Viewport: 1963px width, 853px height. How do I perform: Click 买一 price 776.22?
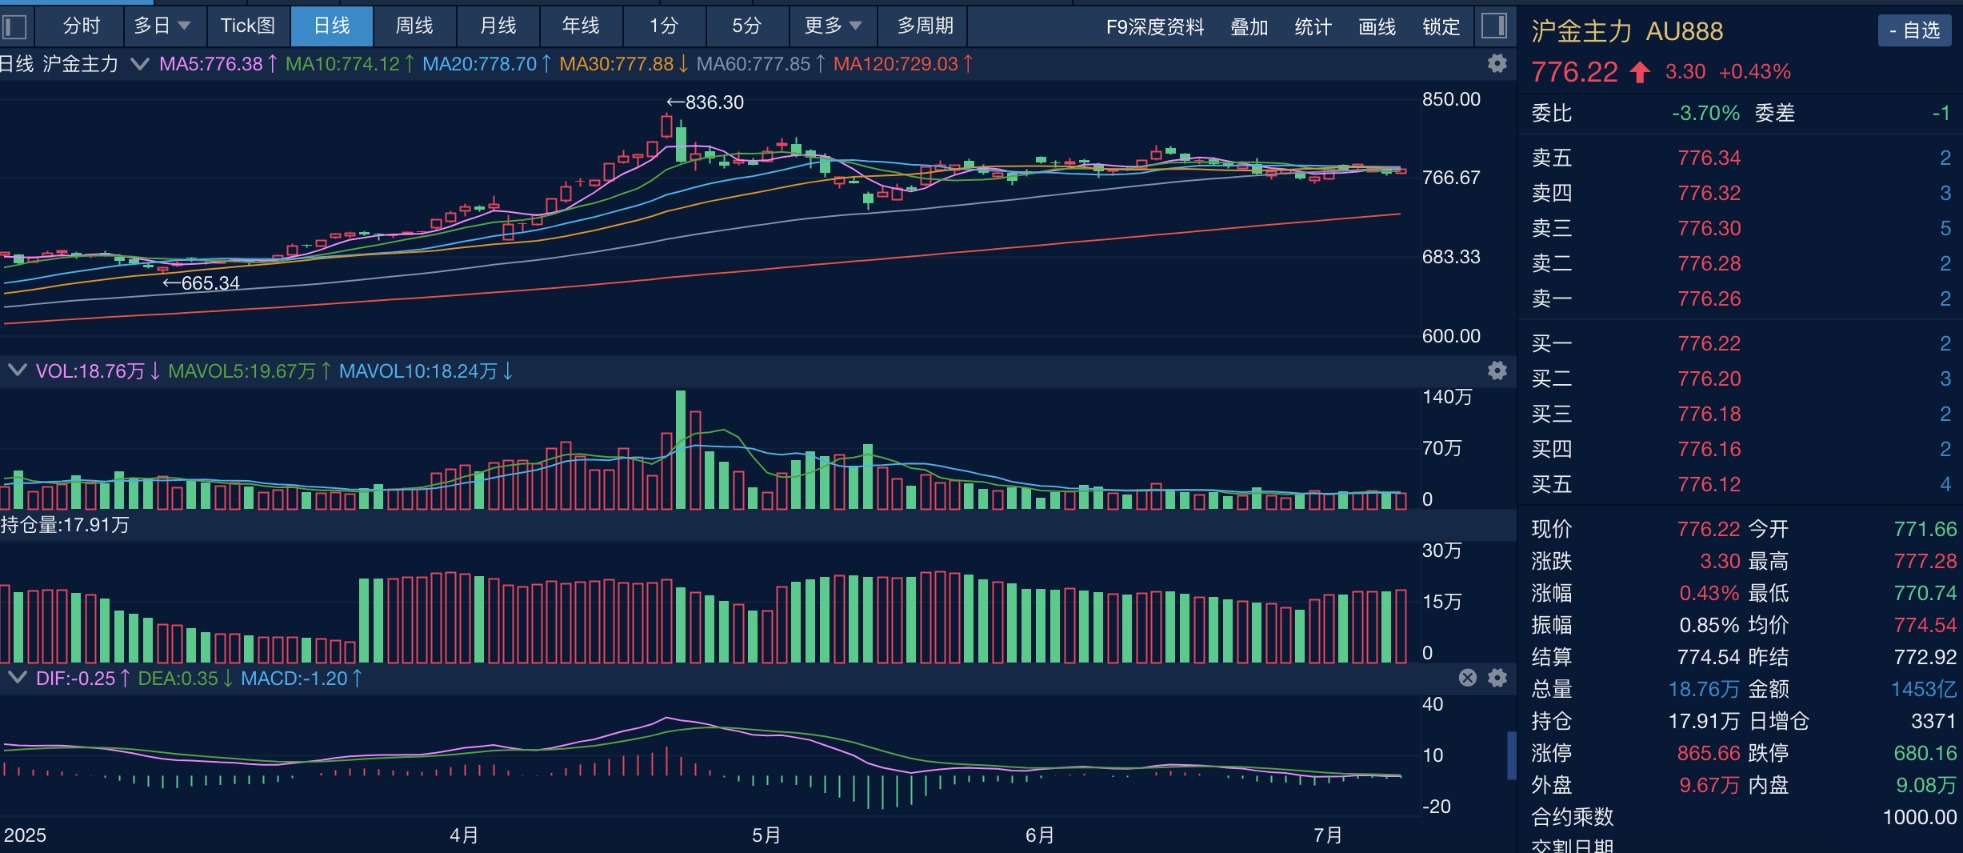[x=1709, y=343]
